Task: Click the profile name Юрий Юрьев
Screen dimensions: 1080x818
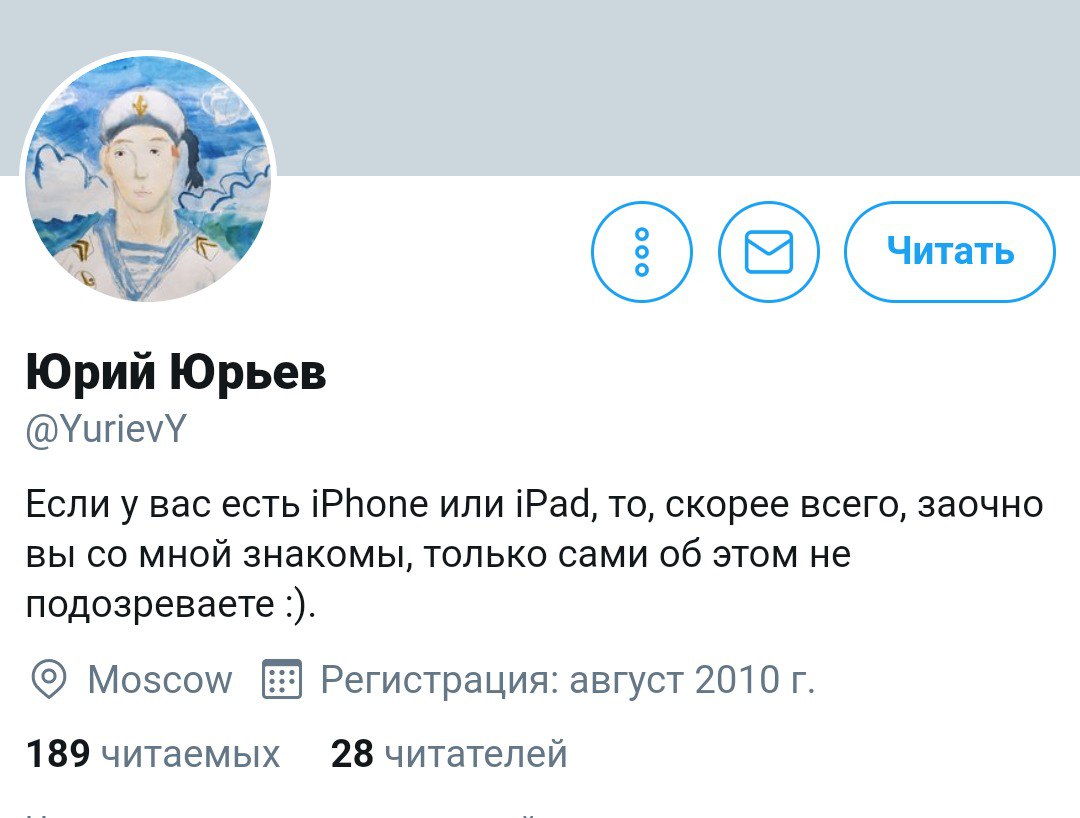Action: pos(176,372)
